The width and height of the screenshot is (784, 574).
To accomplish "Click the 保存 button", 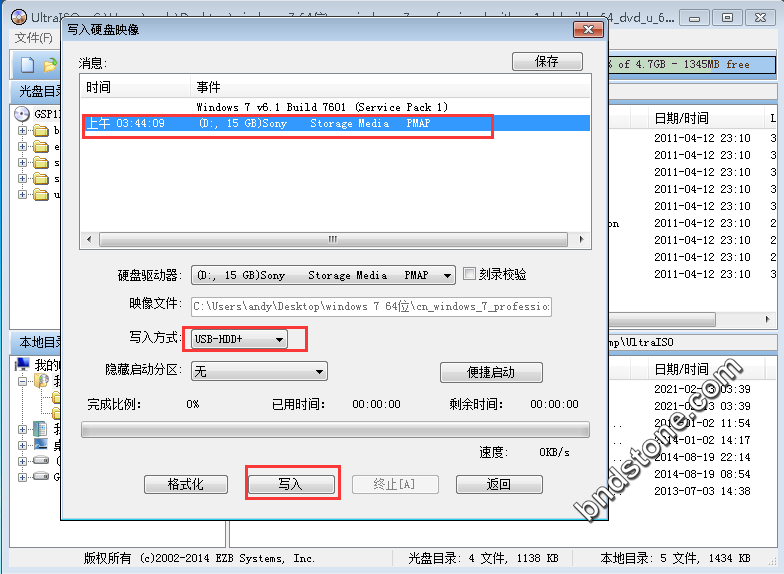I will [547, 62].
